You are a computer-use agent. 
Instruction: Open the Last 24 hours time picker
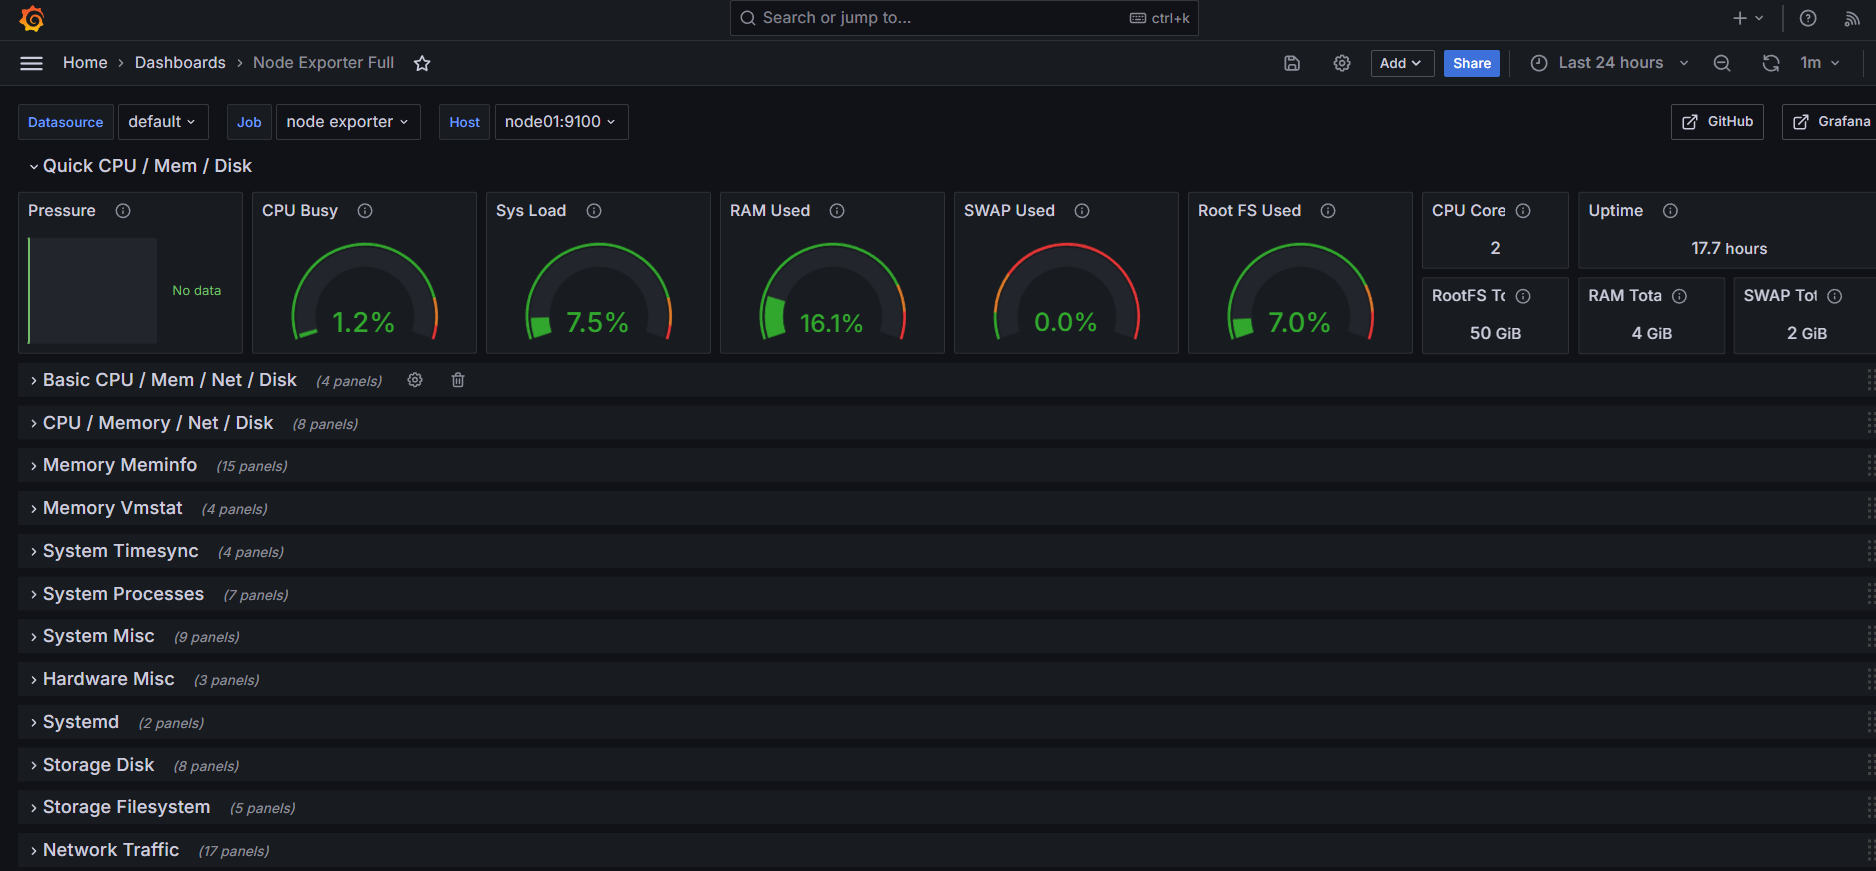tap(1610, 63)
